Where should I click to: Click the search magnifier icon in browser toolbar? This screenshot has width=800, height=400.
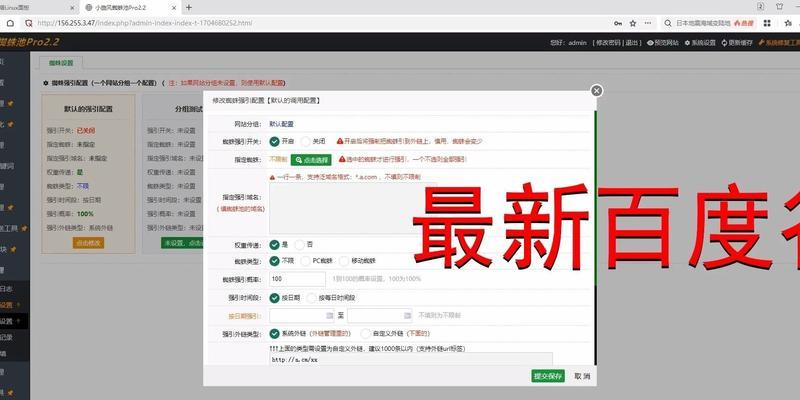[x=667, y=23]
